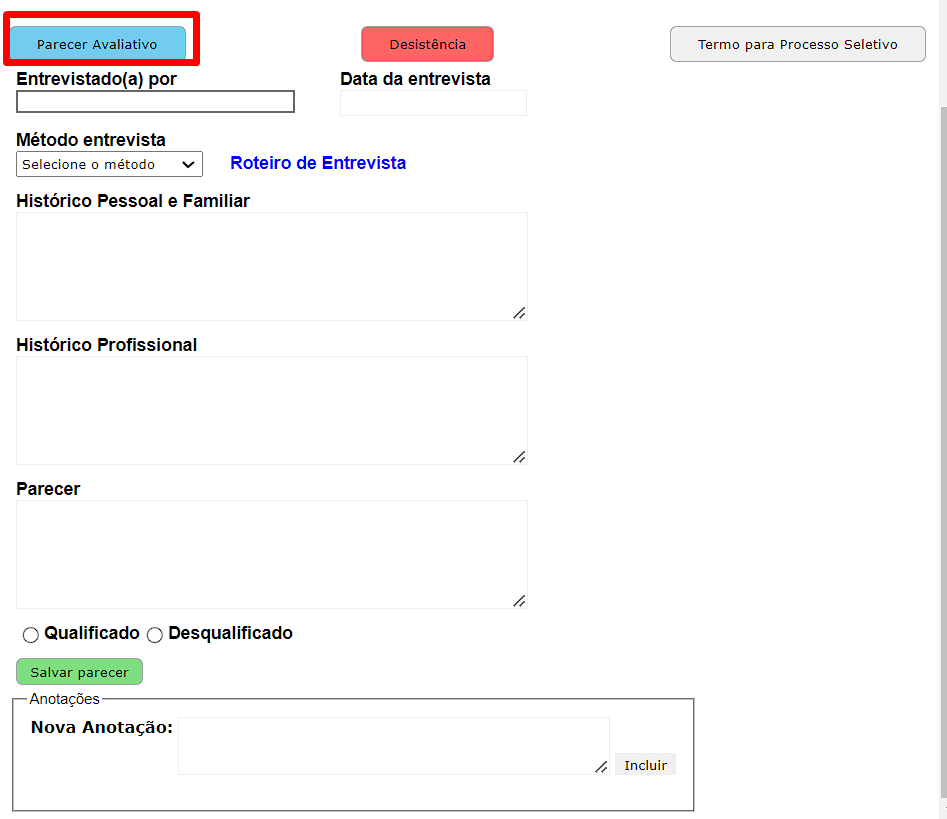The height and width of the screenshot is (819, 947).
Task: Open the Parecer Avaliativo tab
Action: (97, 44)
